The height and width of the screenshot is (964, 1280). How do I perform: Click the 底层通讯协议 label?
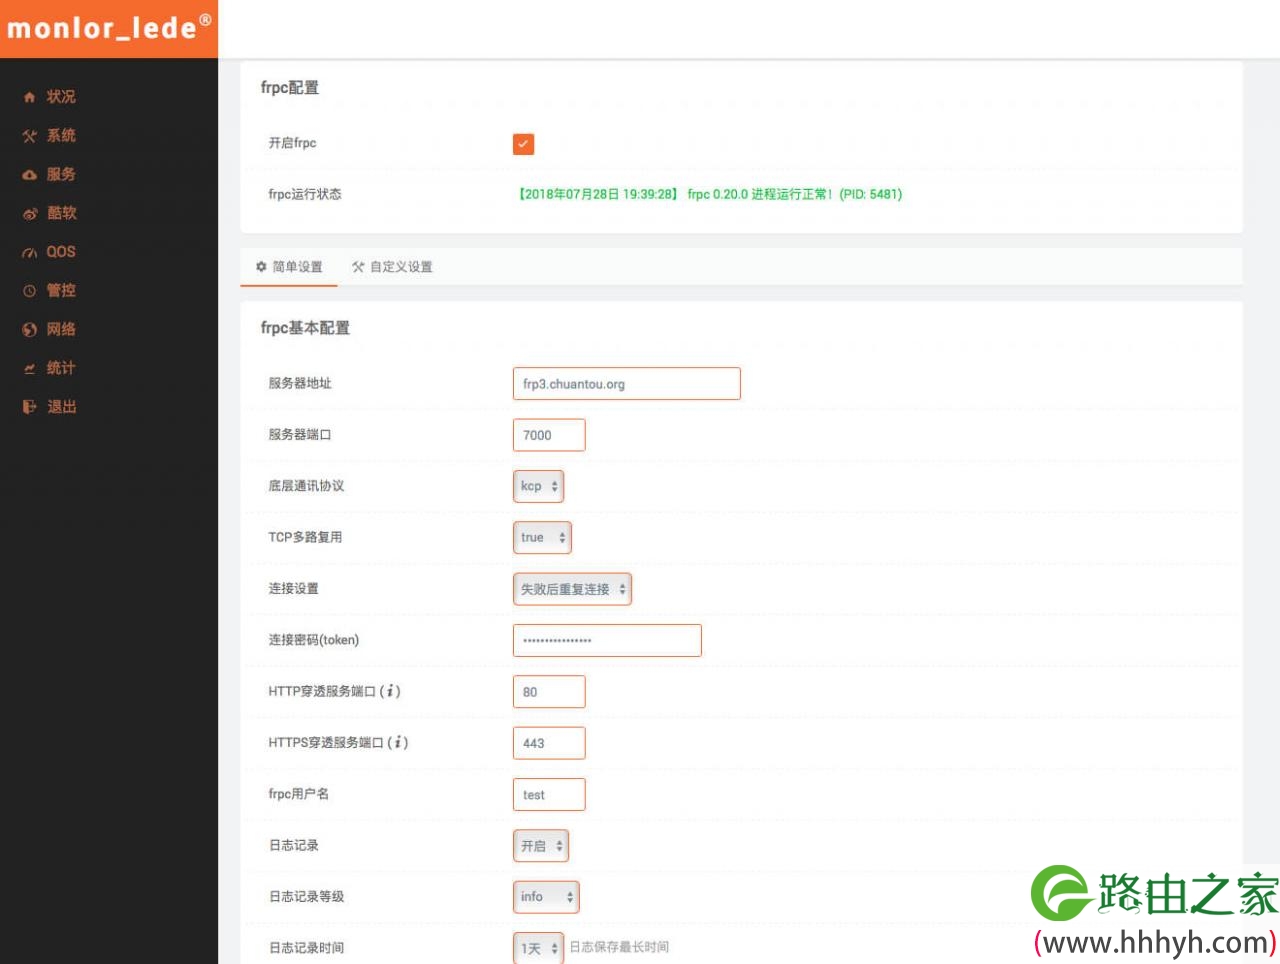[x=306, y=486]
